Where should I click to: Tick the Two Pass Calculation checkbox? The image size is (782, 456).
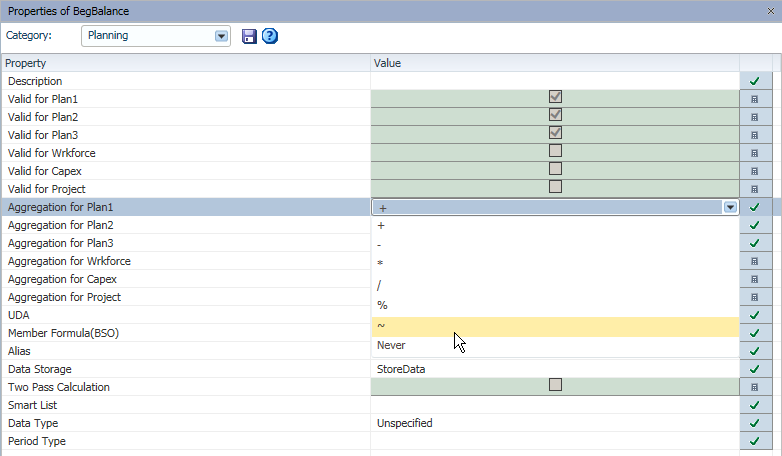point(555,385)
